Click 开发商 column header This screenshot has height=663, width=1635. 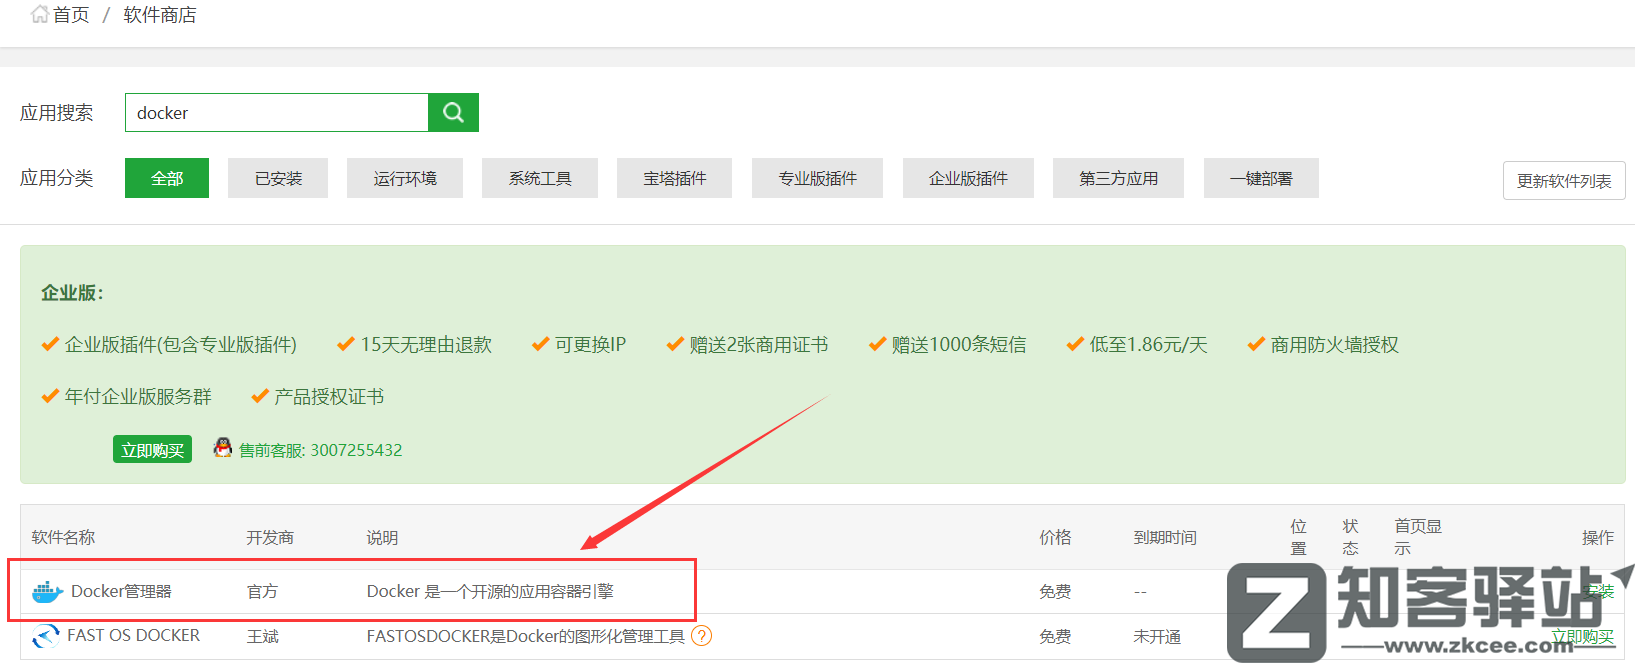pyautogui.click(x=270, y=538)
